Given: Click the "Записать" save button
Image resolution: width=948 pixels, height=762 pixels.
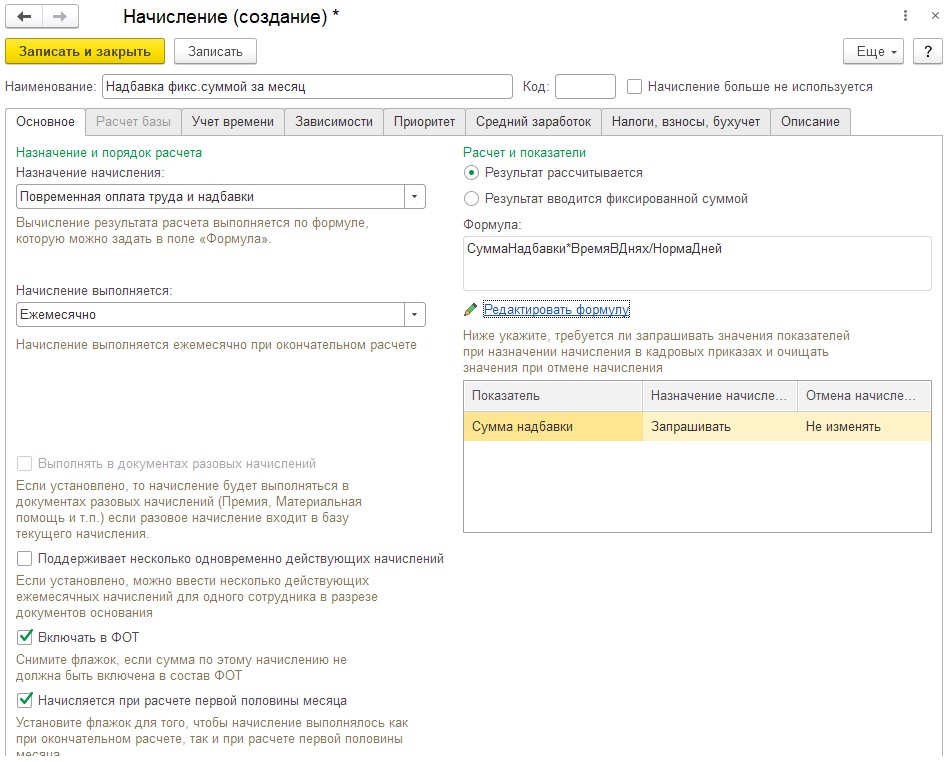Looking at the screenshot, I should point(215,51).
